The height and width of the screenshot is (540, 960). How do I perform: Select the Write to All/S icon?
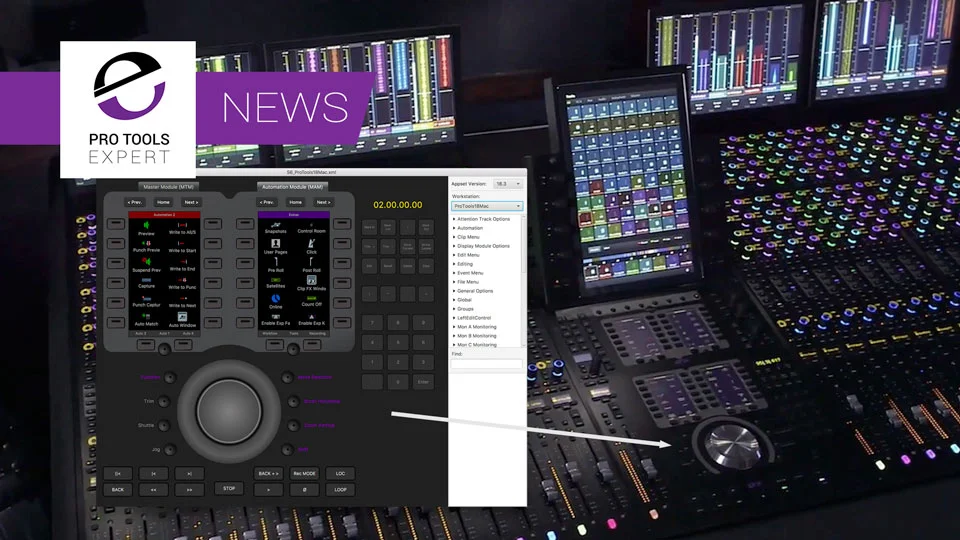pyautogui.click(x=182, y=225)
